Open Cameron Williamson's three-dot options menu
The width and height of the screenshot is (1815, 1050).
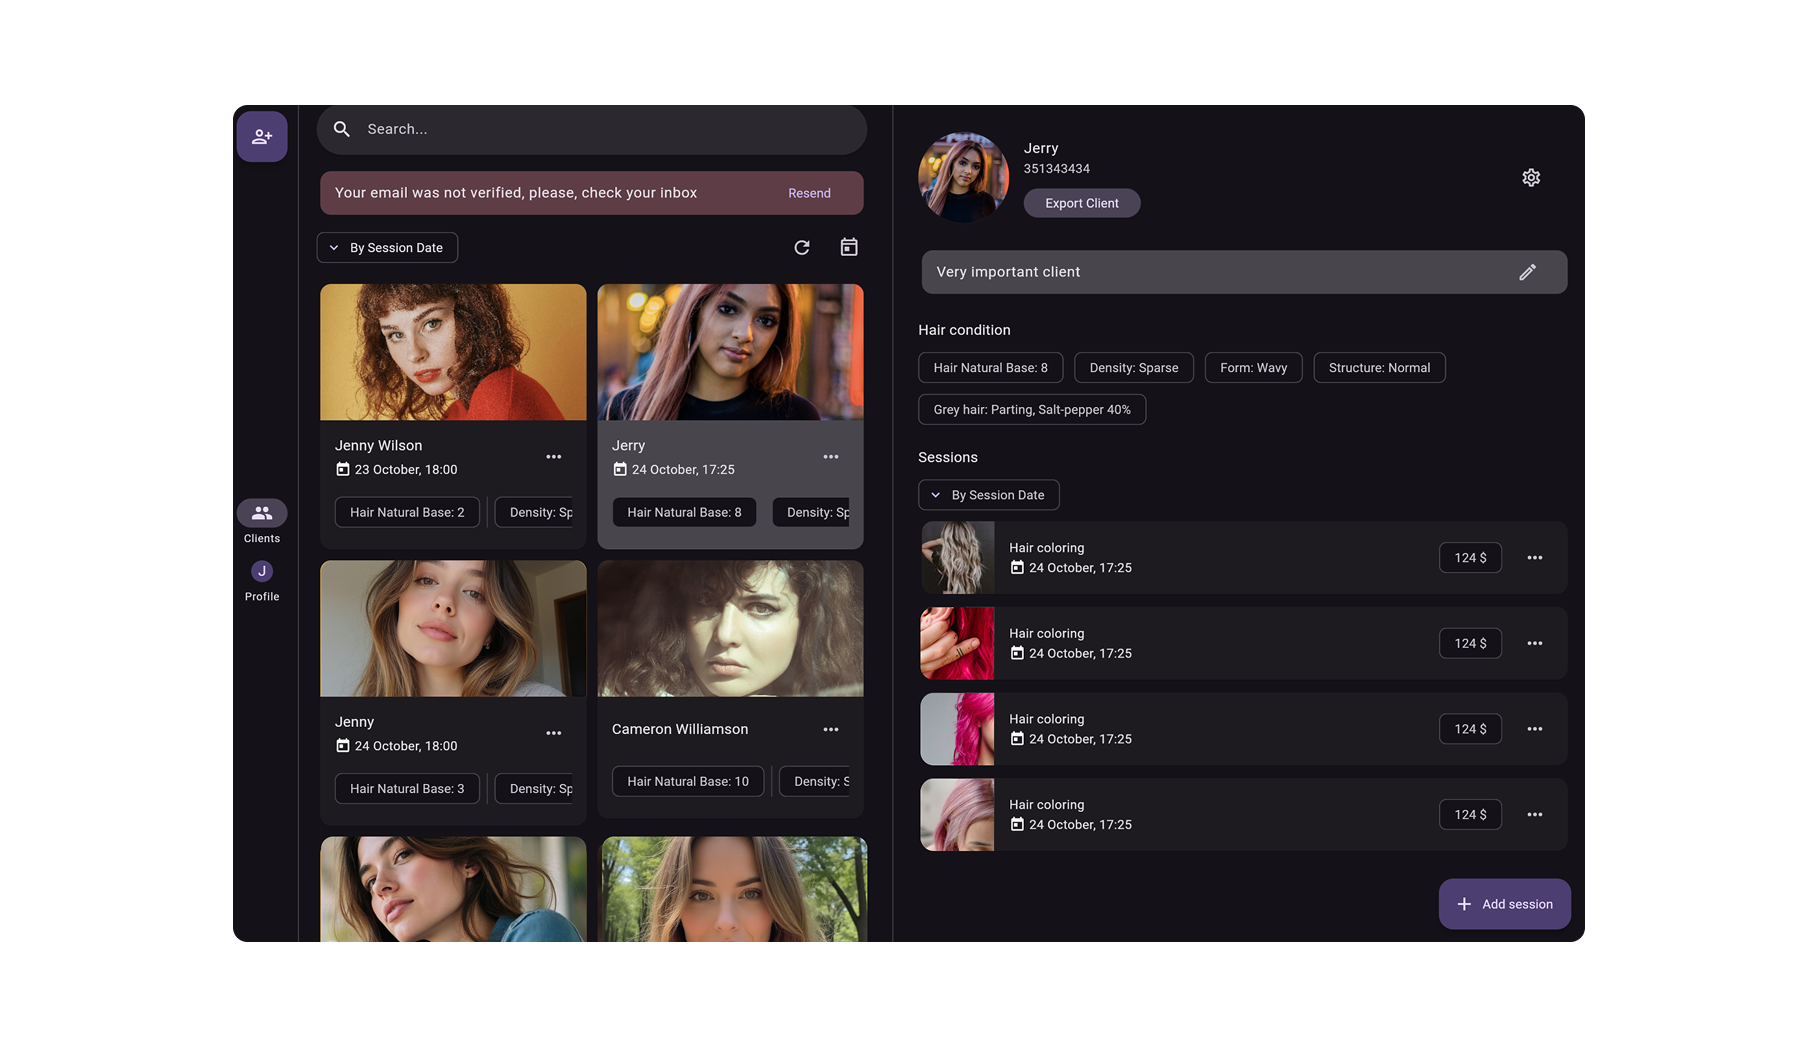(830, 730)
